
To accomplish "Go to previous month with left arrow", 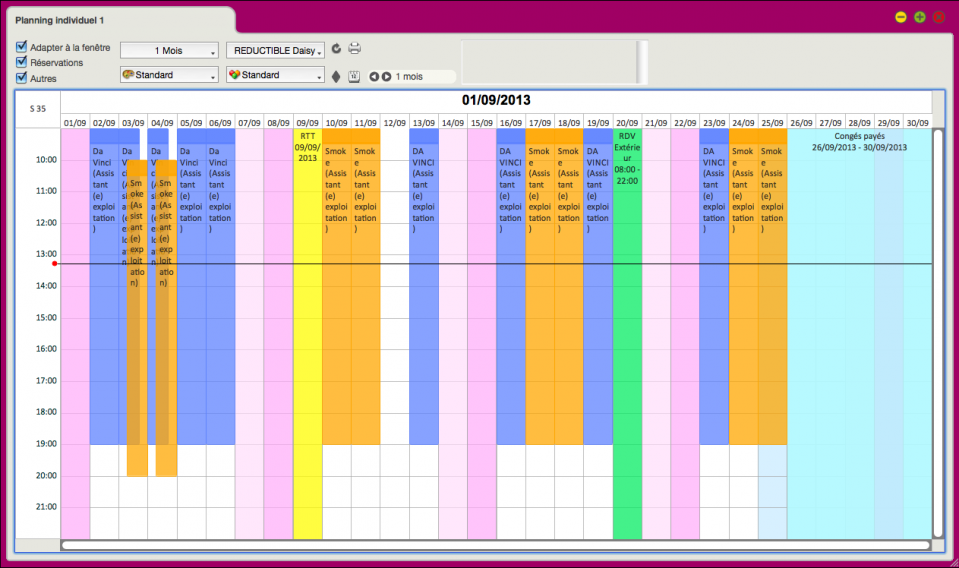I will pos(374,76).
